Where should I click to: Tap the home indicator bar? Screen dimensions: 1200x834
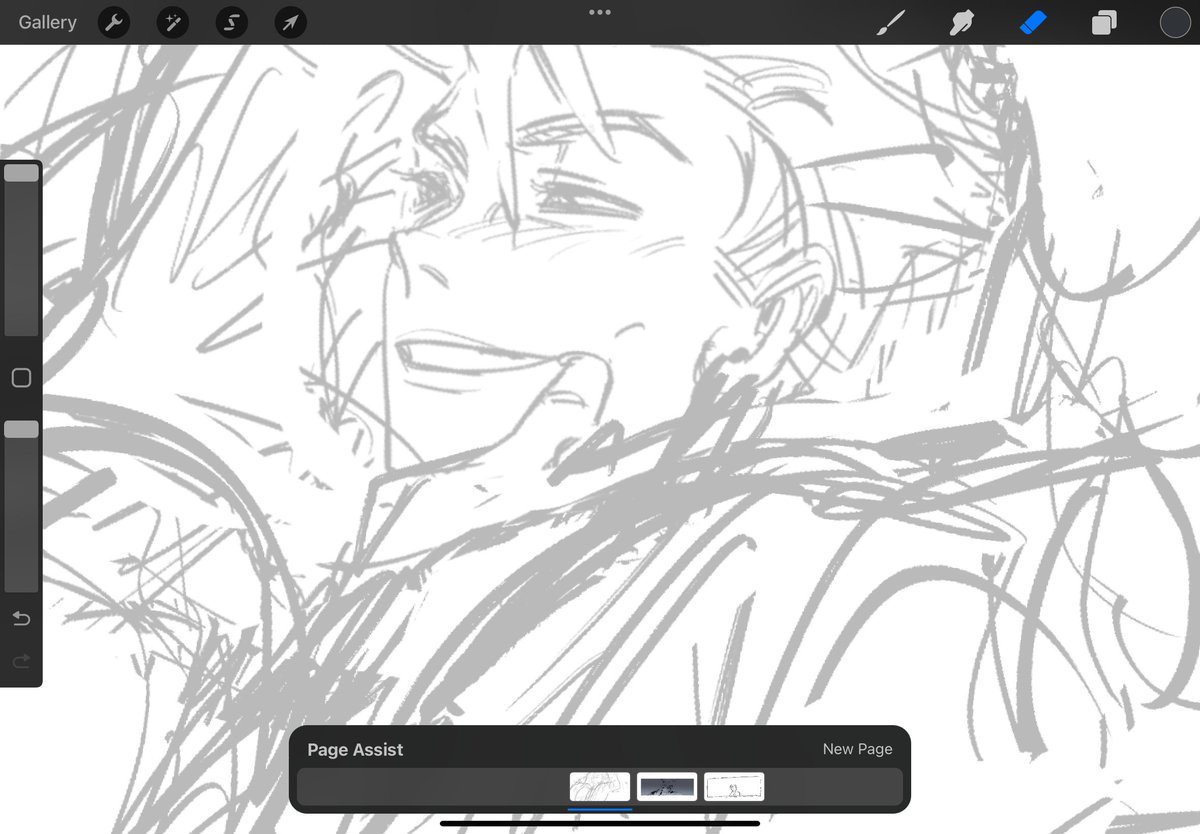coord(600,824)
